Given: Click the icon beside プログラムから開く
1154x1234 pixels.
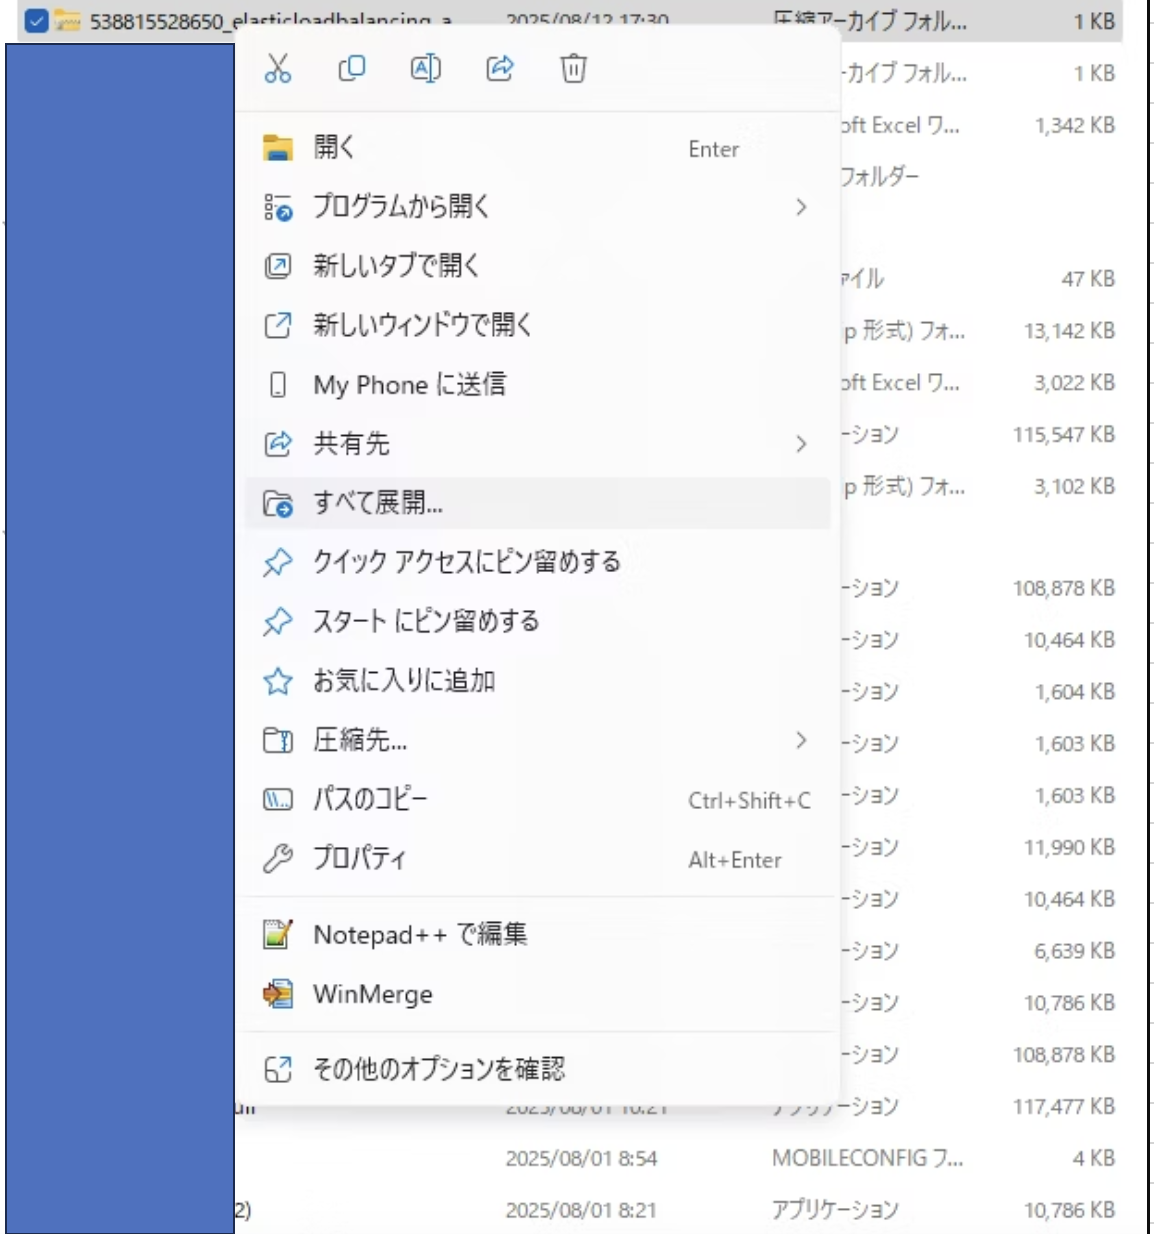Looking at the screenshot, I should click(x=278, y=207).
